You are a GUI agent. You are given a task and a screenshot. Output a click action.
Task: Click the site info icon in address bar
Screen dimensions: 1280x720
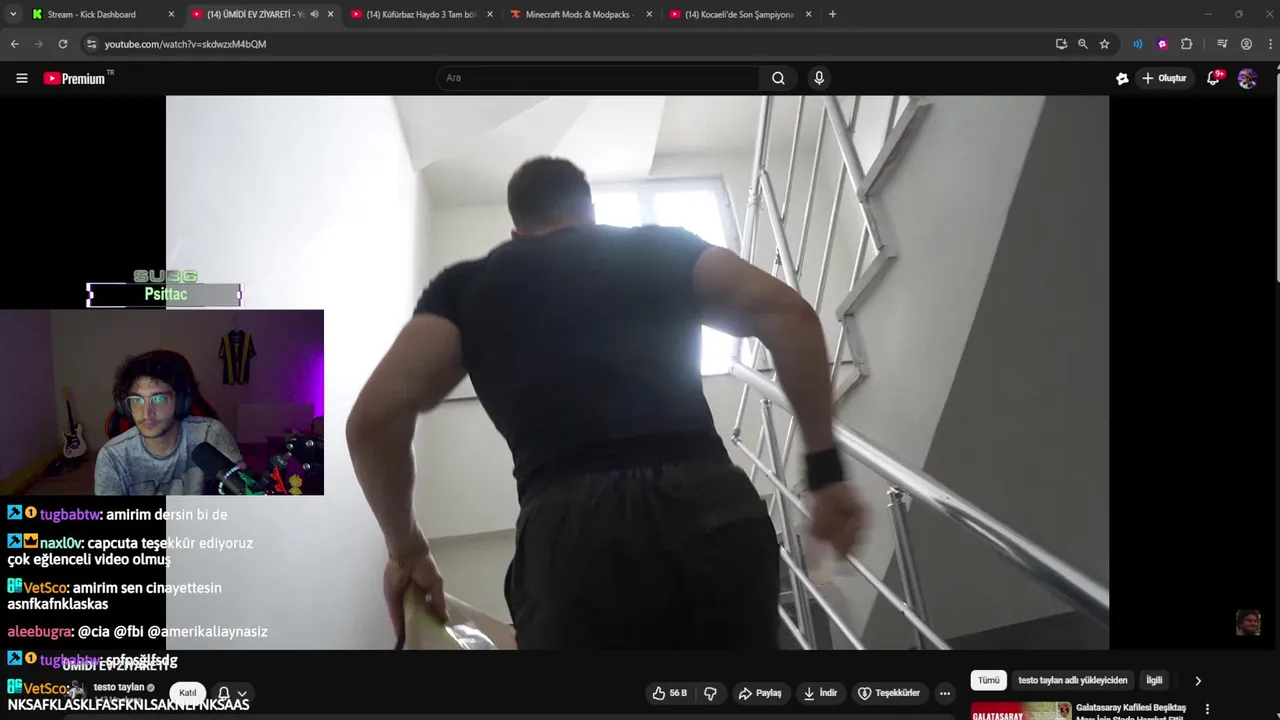[91, 44]
